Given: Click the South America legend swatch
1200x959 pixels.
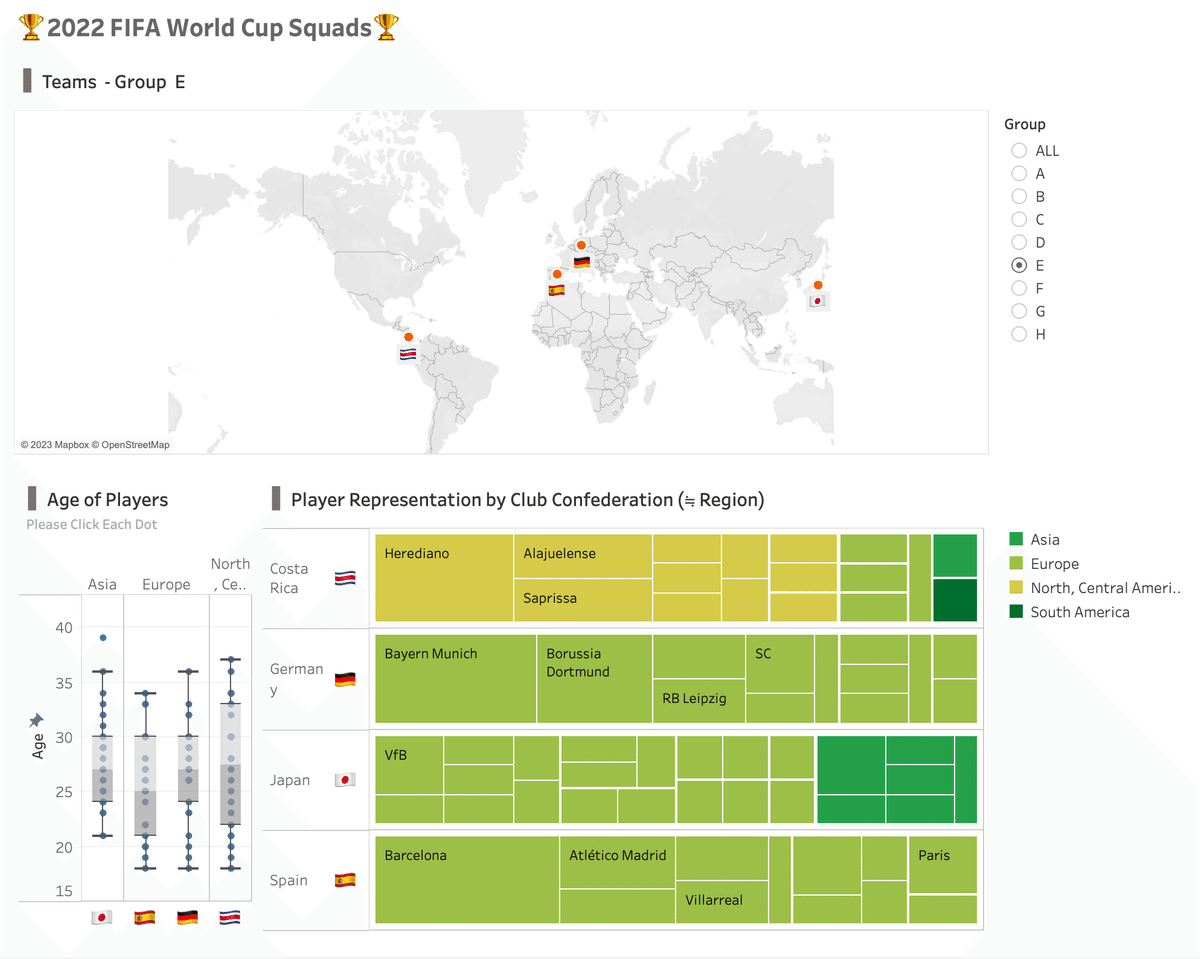Looking at the screenshot, I should [x=1016, y=612].
